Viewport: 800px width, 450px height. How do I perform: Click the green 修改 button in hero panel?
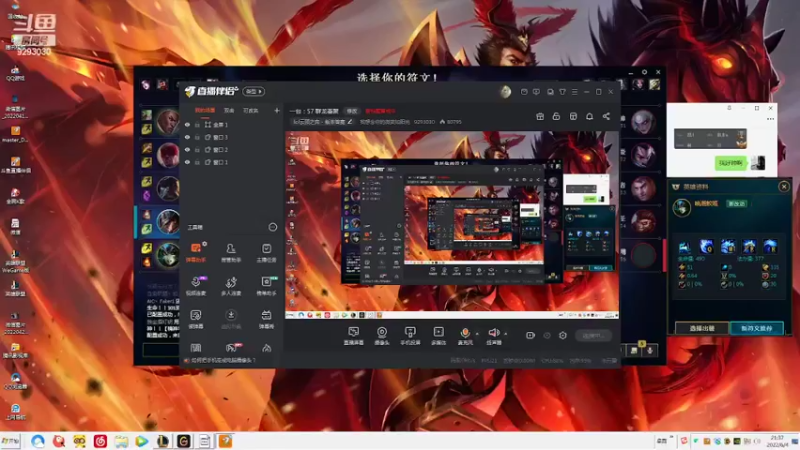(736, 204)
